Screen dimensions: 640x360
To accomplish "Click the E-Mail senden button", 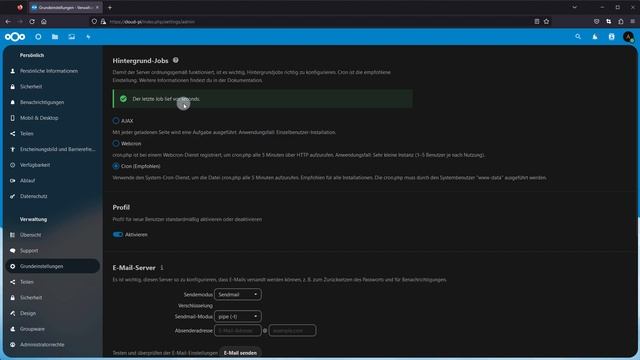I will [240, 353].
